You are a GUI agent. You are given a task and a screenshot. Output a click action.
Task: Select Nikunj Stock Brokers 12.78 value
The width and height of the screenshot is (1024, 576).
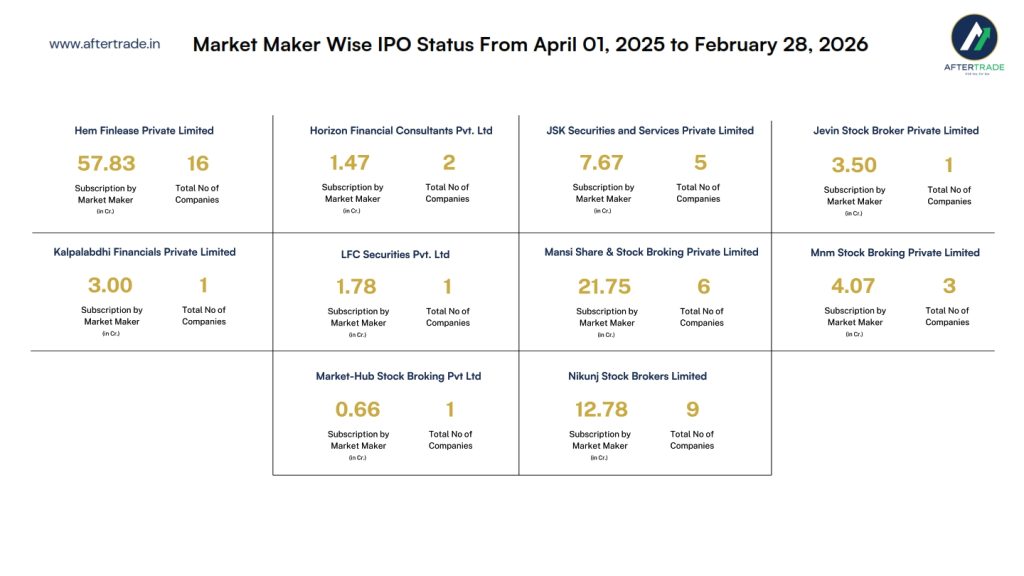point(602,410)
